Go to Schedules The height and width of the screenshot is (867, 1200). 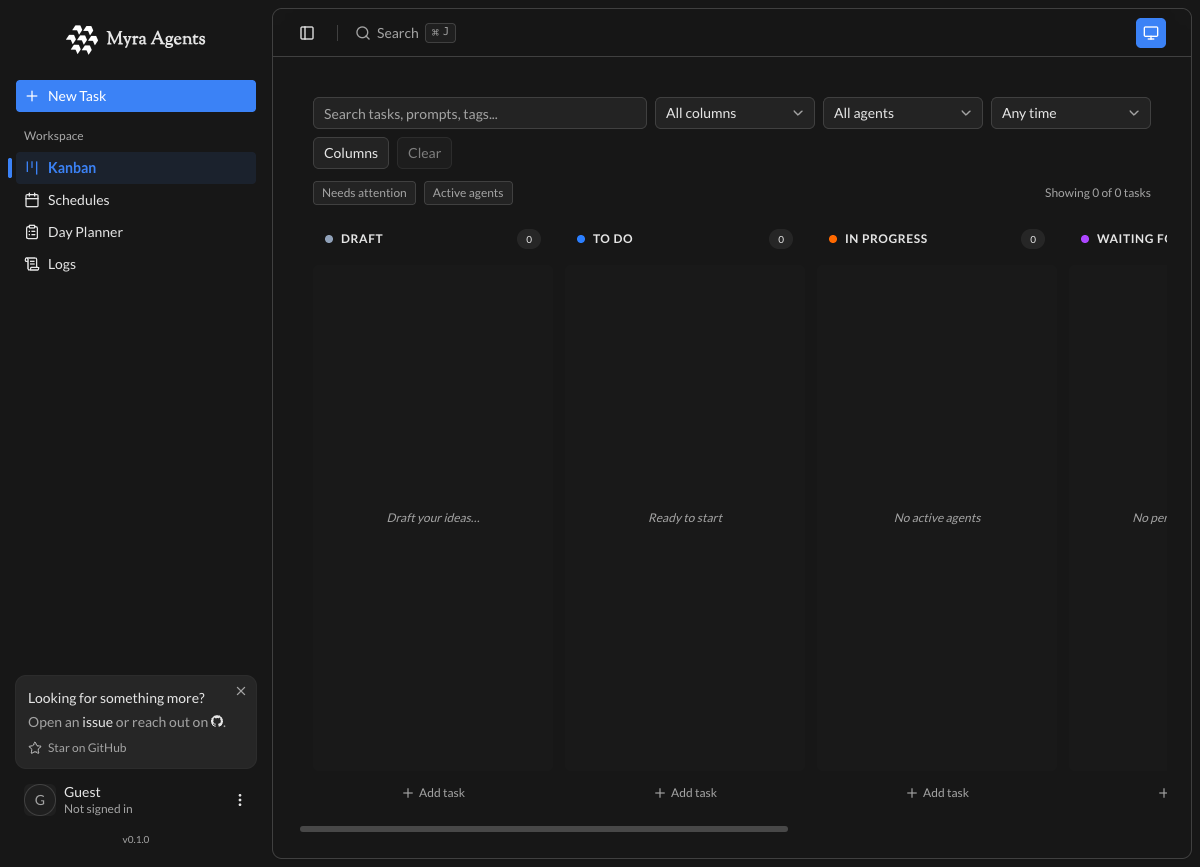tap(136, 200)
